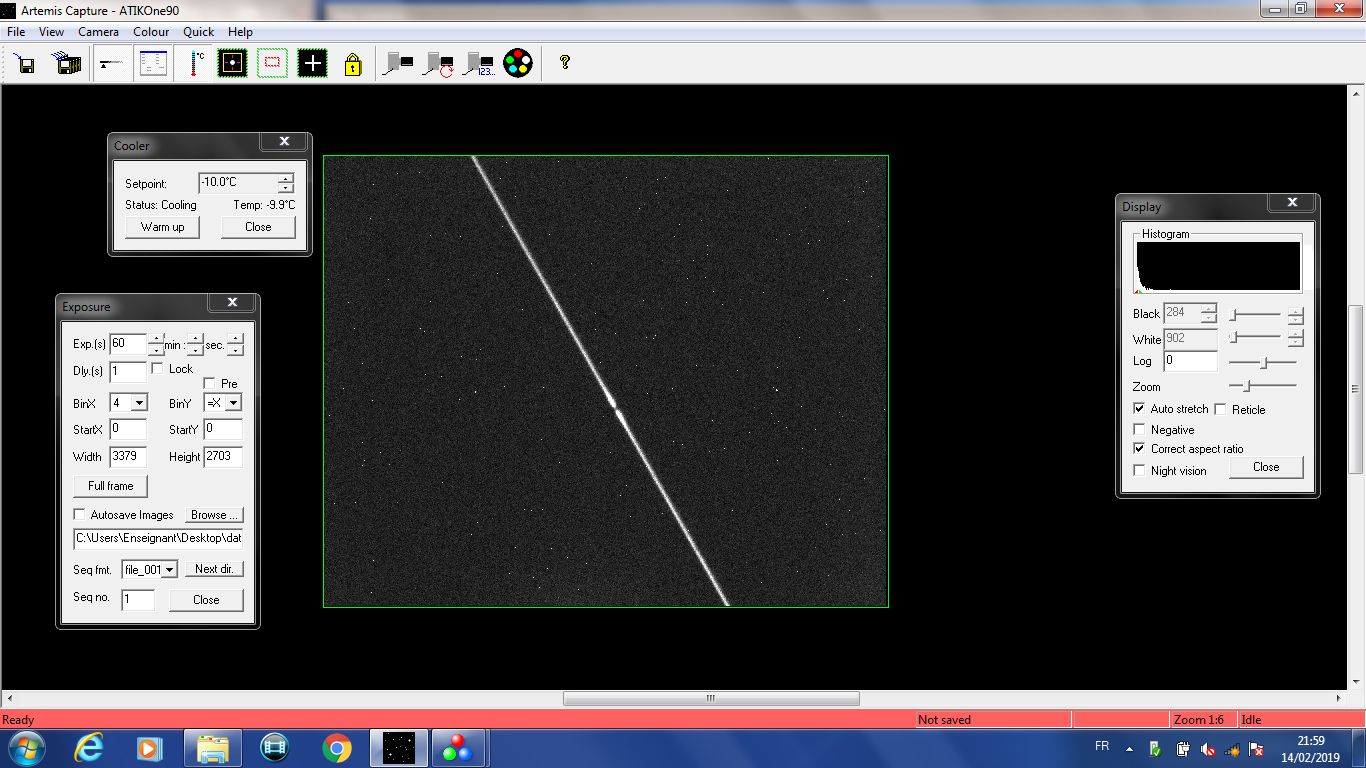This screenshot has height=768, width=1366.
Task: Click the red dashed subframe rectangle icon
Action: coord(272,64)
